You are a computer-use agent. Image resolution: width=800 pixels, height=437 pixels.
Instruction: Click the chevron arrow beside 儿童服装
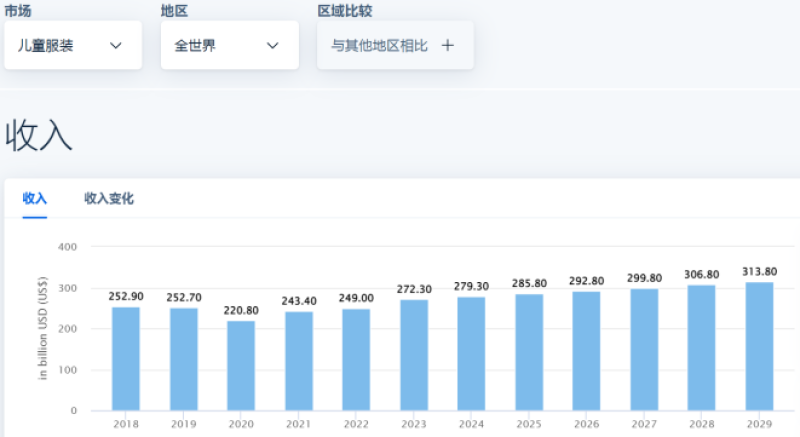(116, 46)
